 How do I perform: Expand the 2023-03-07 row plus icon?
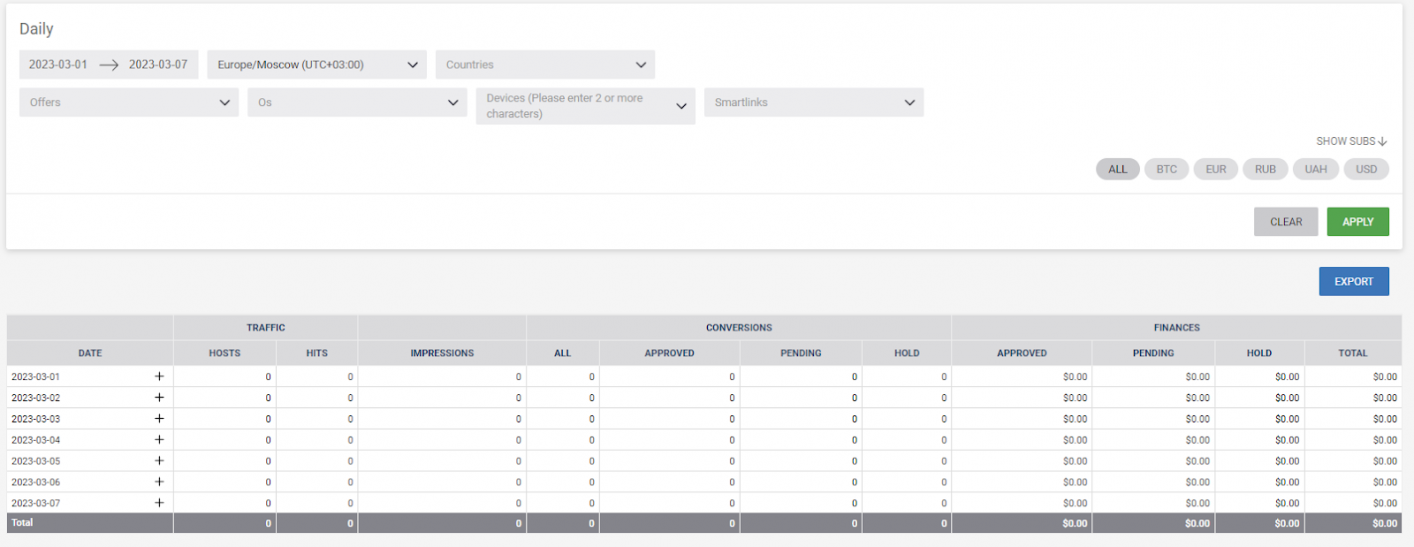[x=158, y=503]
